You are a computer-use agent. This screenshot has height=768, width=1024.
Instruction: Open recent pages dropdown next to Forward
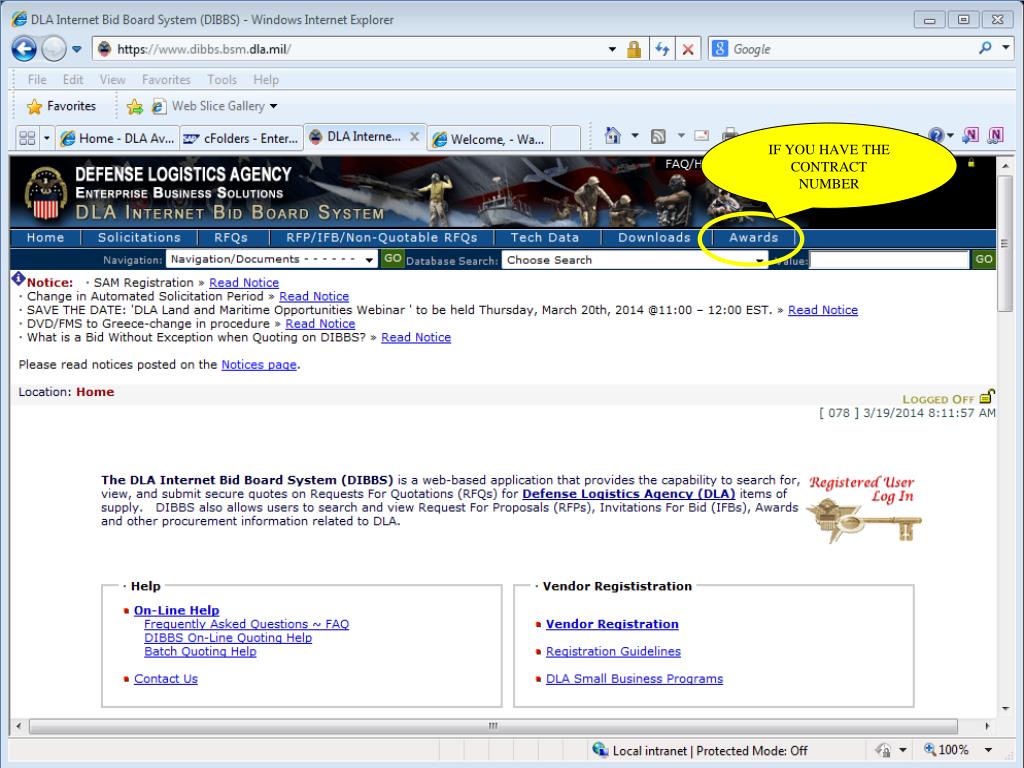(x=76, y=49)
